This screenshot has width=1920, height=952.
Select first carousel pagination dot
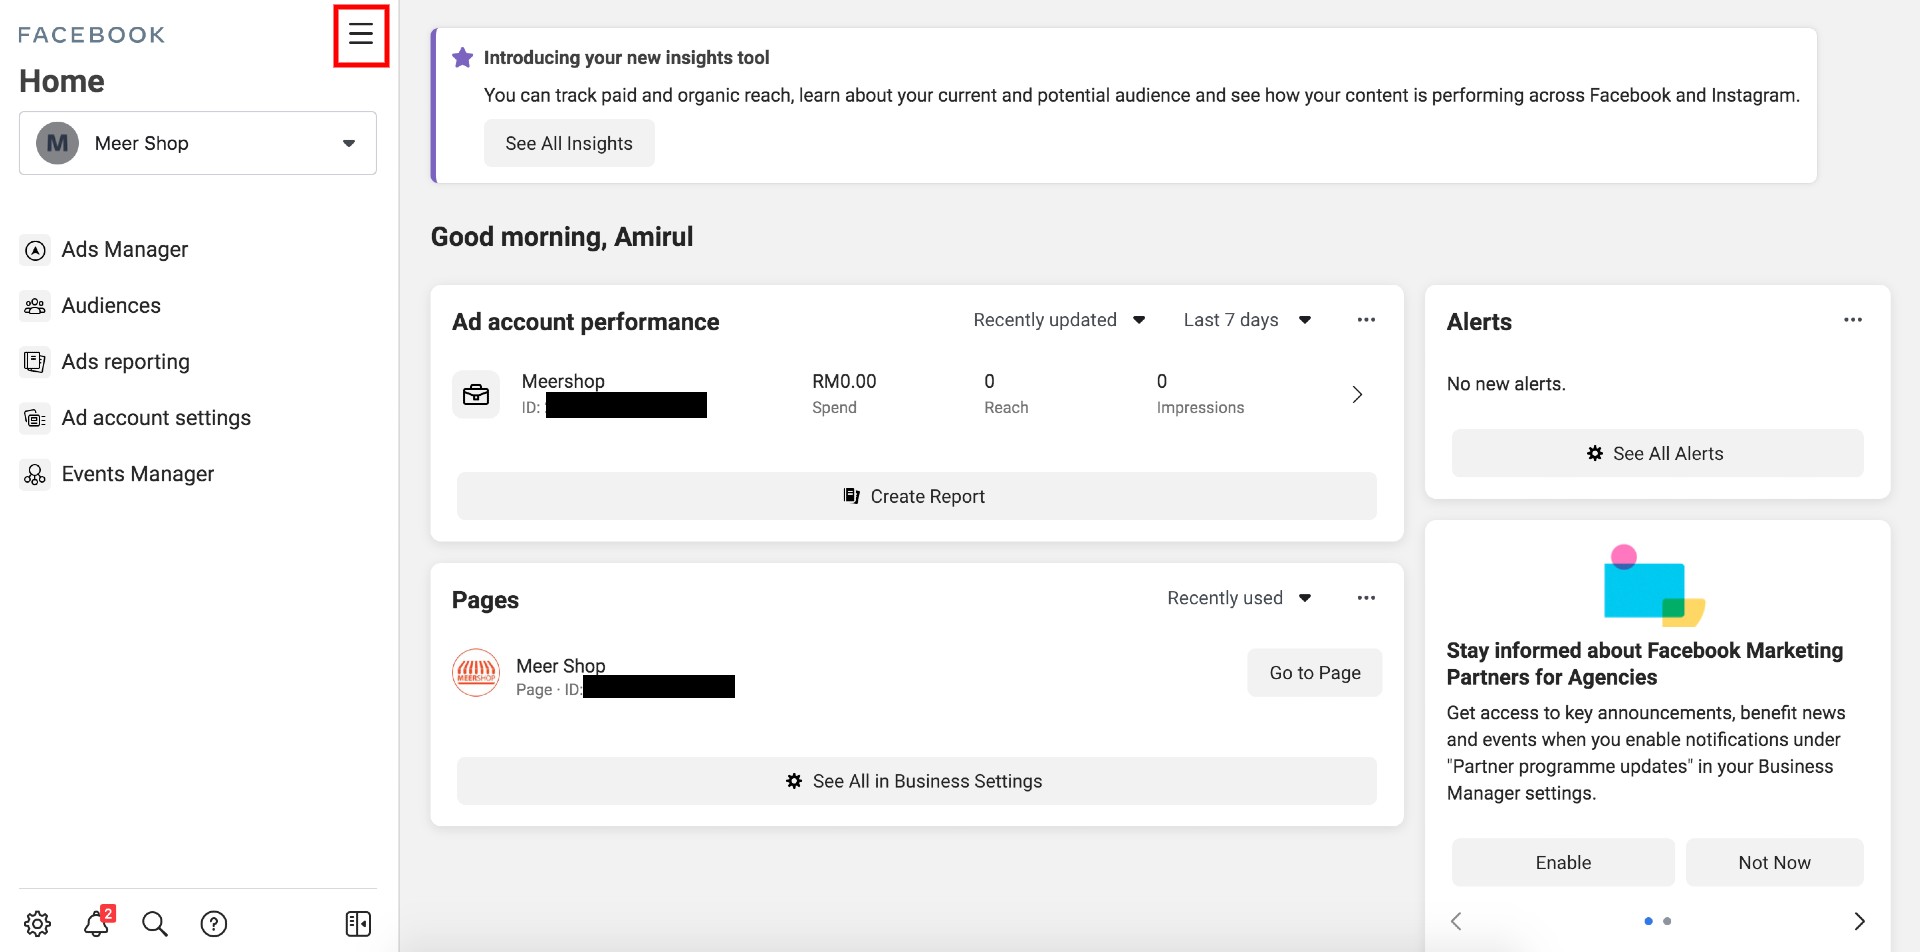[1648, 921]
